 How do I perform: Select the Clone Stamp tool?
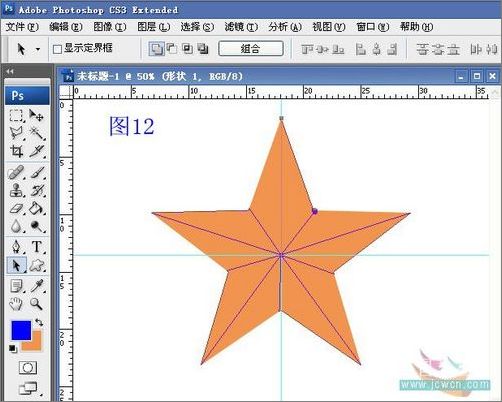pos(16,191)
